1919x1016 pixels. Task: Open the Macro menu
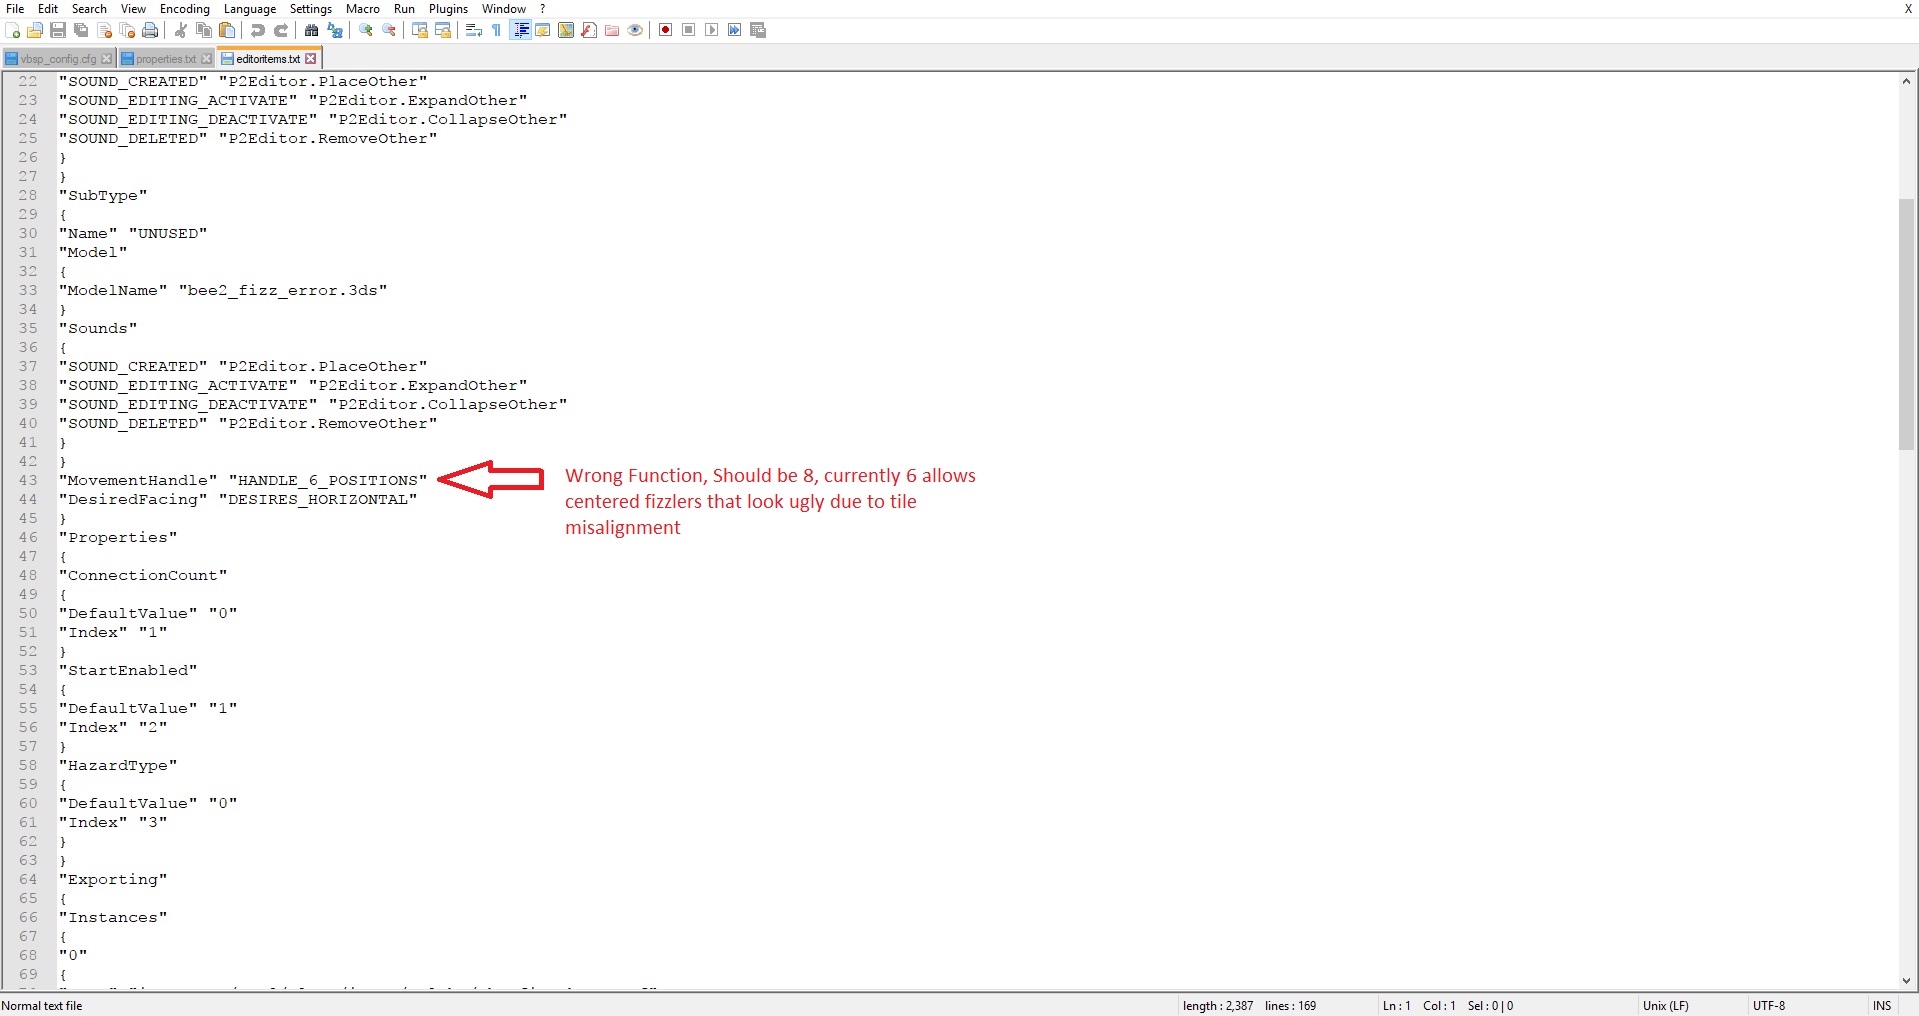point(363,9)
